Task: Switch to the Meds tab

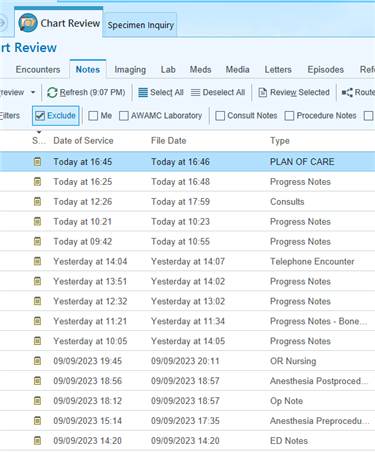Action: pos(201,70)
